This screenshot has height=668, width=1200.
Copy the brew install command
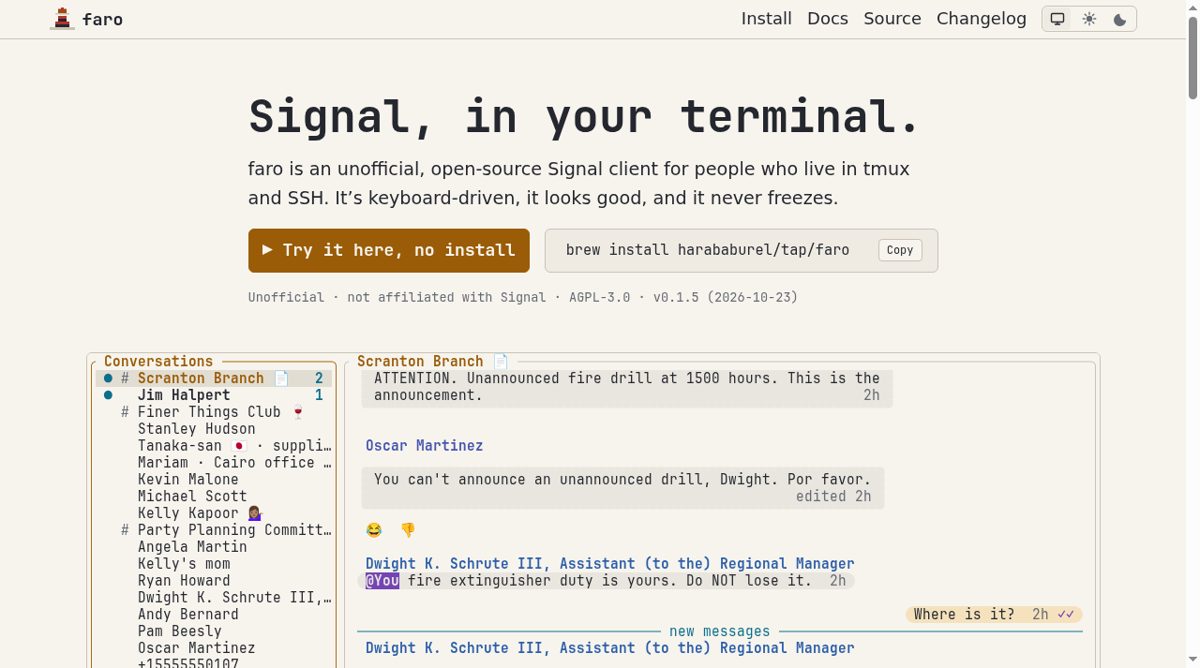pyautogui.click(x=900, y=250)
